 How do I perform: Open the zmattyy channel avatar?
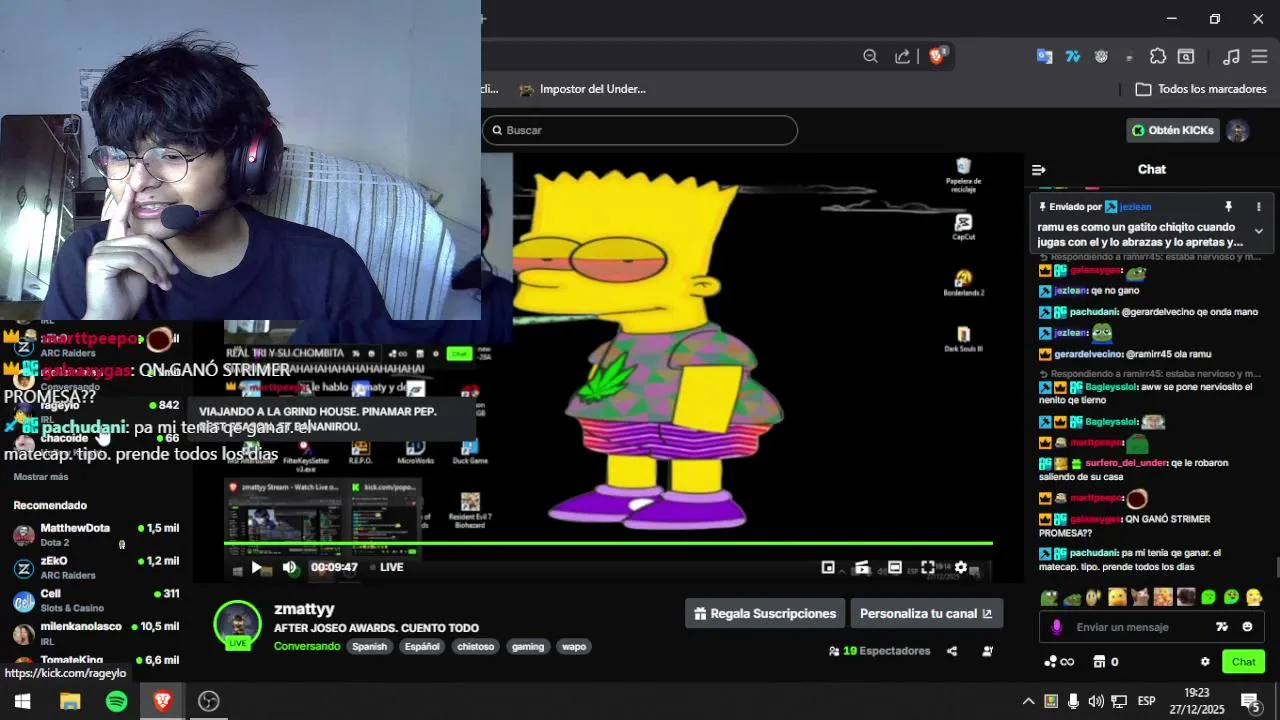pos(238,624)
